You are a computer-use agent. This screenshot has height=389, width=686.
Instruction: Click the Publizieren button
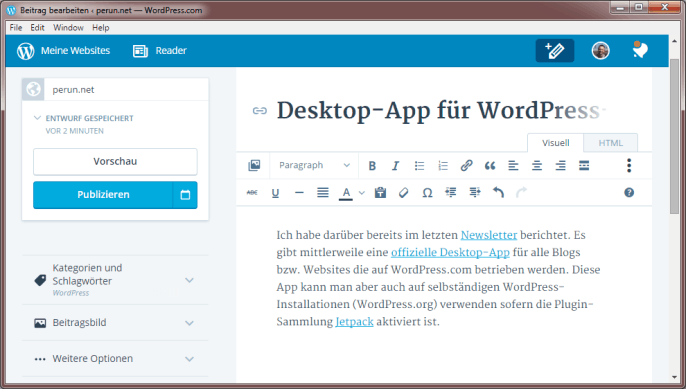click(x=103, y=195)
